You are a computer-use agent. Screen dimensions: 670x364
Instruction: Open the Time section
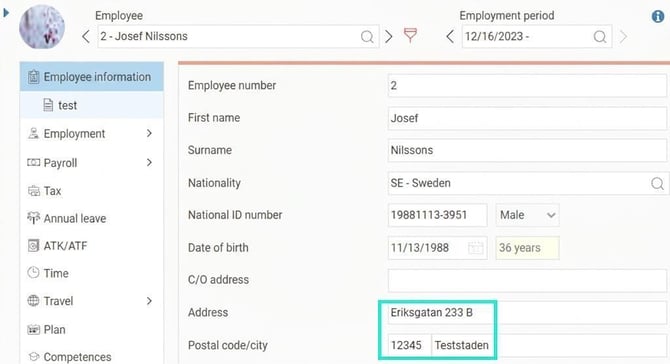(x=91, y=273)
